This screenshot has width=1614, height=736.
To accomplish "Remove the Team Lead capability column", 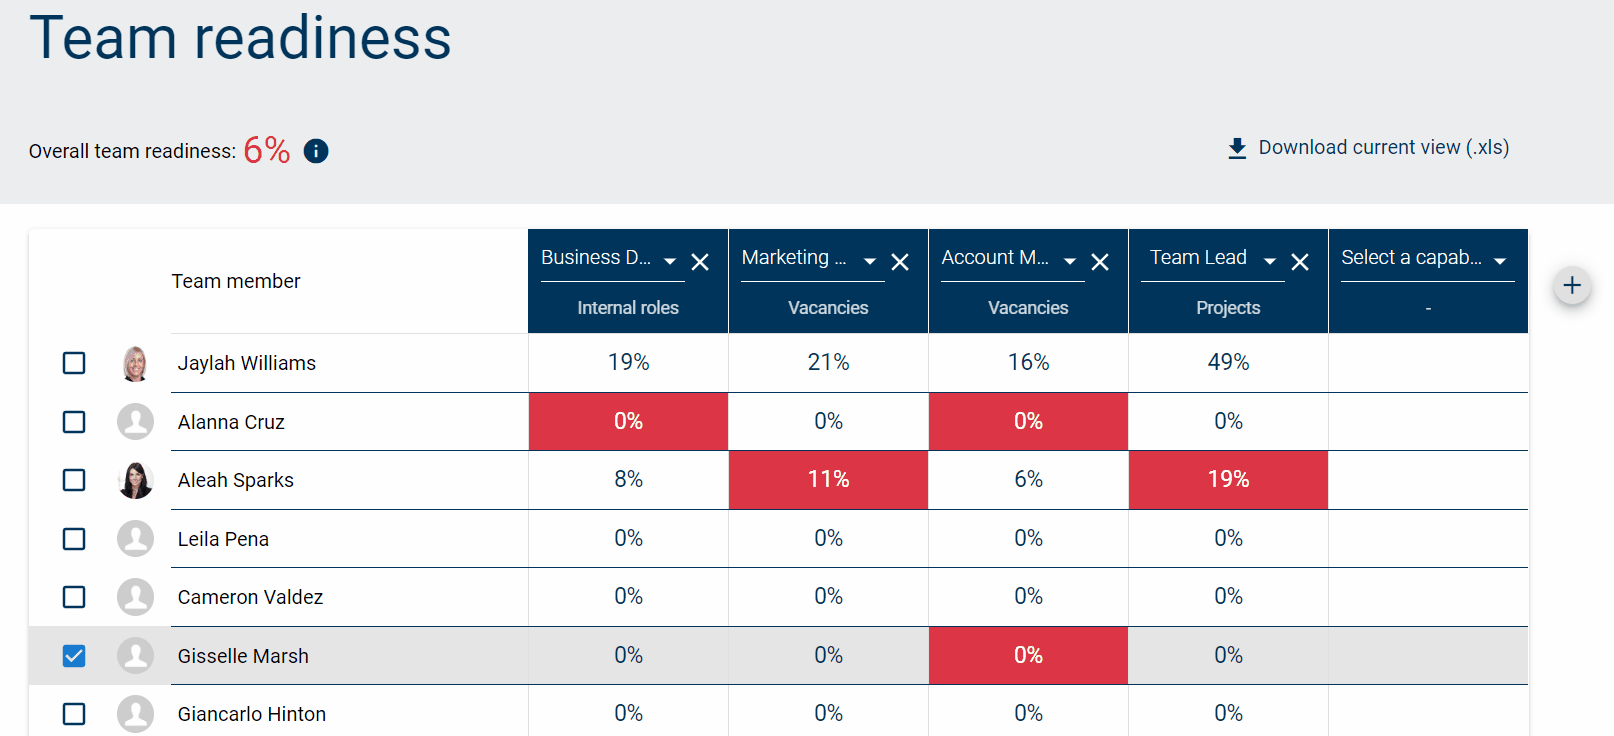I will click(x=1300, y=262).
